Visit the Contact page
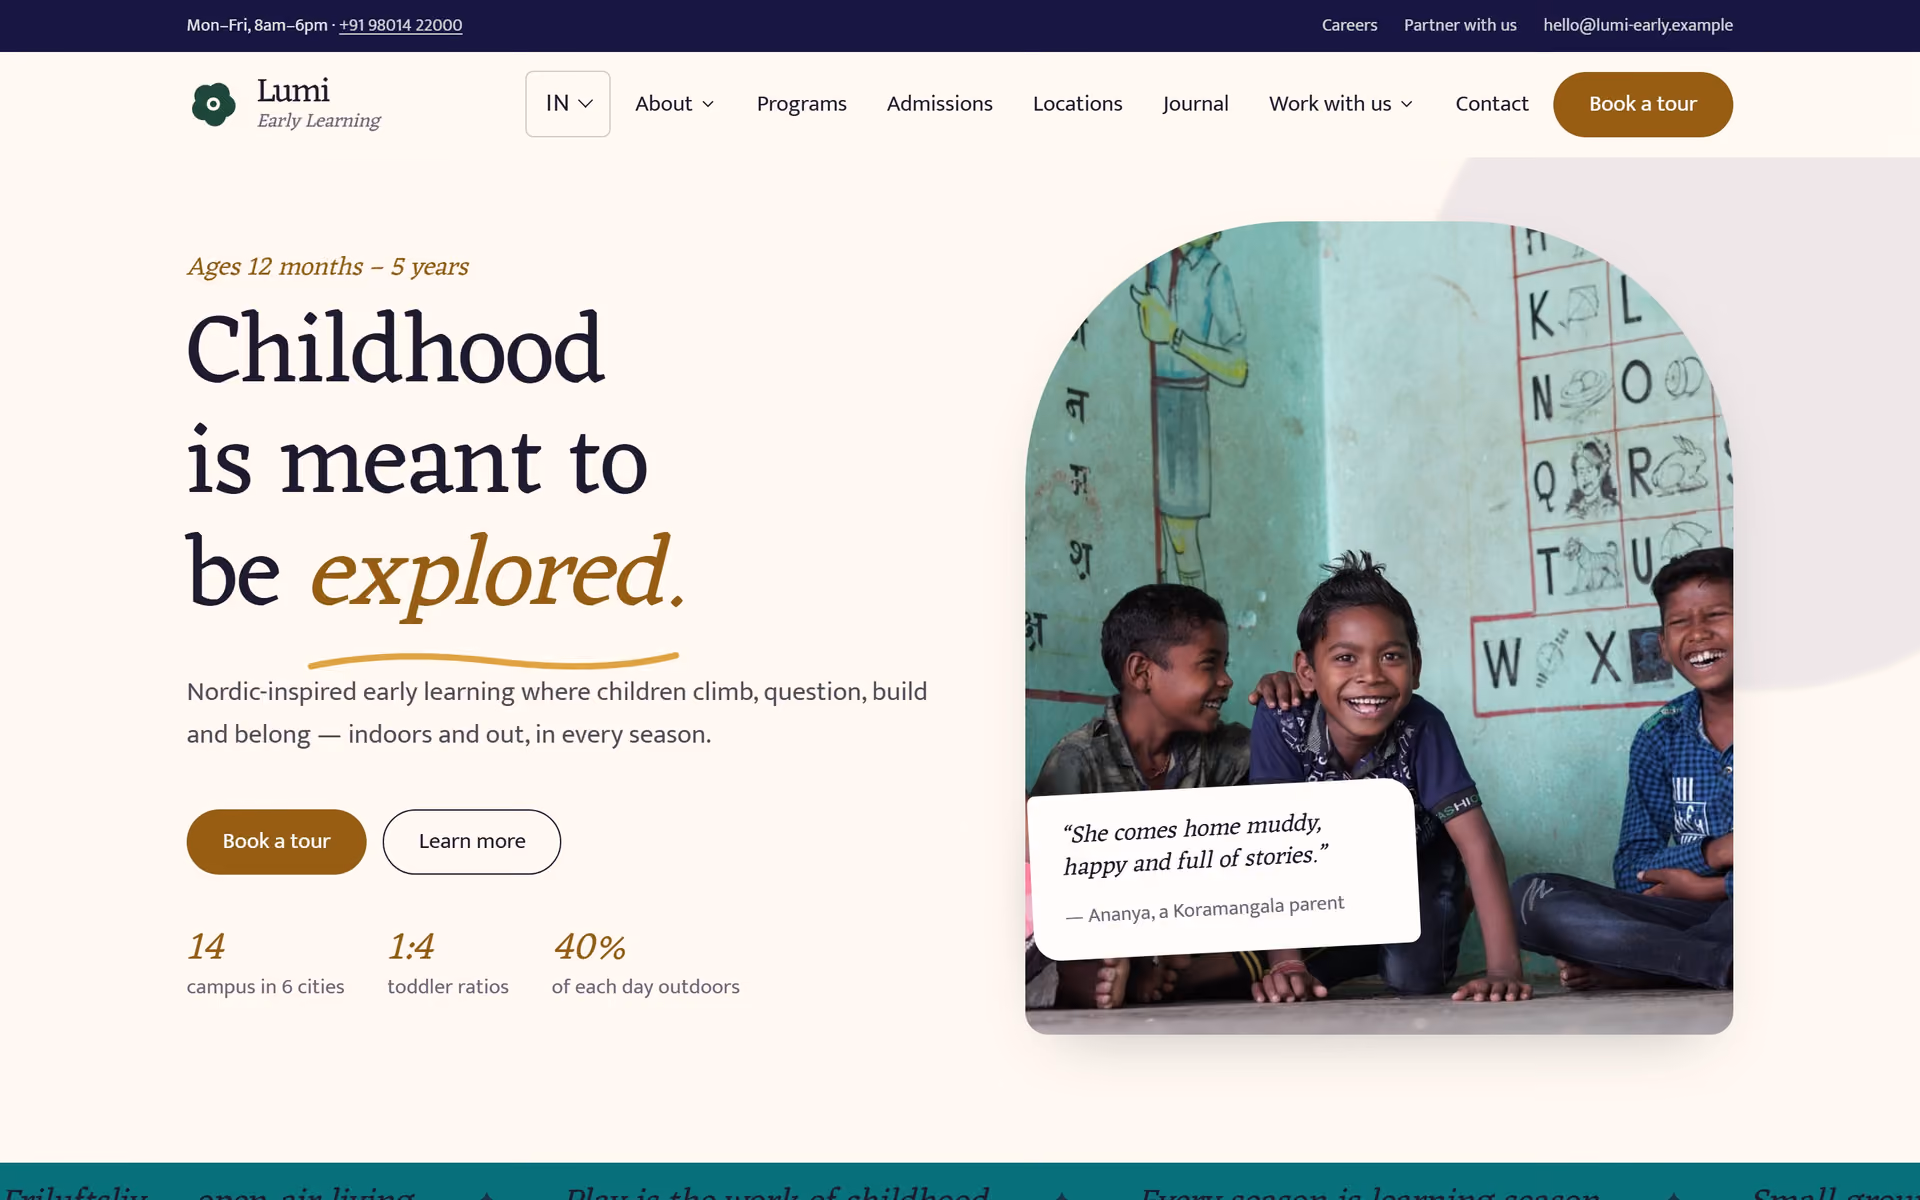The image size is (1920, 1200). (x=1491, y=104)
